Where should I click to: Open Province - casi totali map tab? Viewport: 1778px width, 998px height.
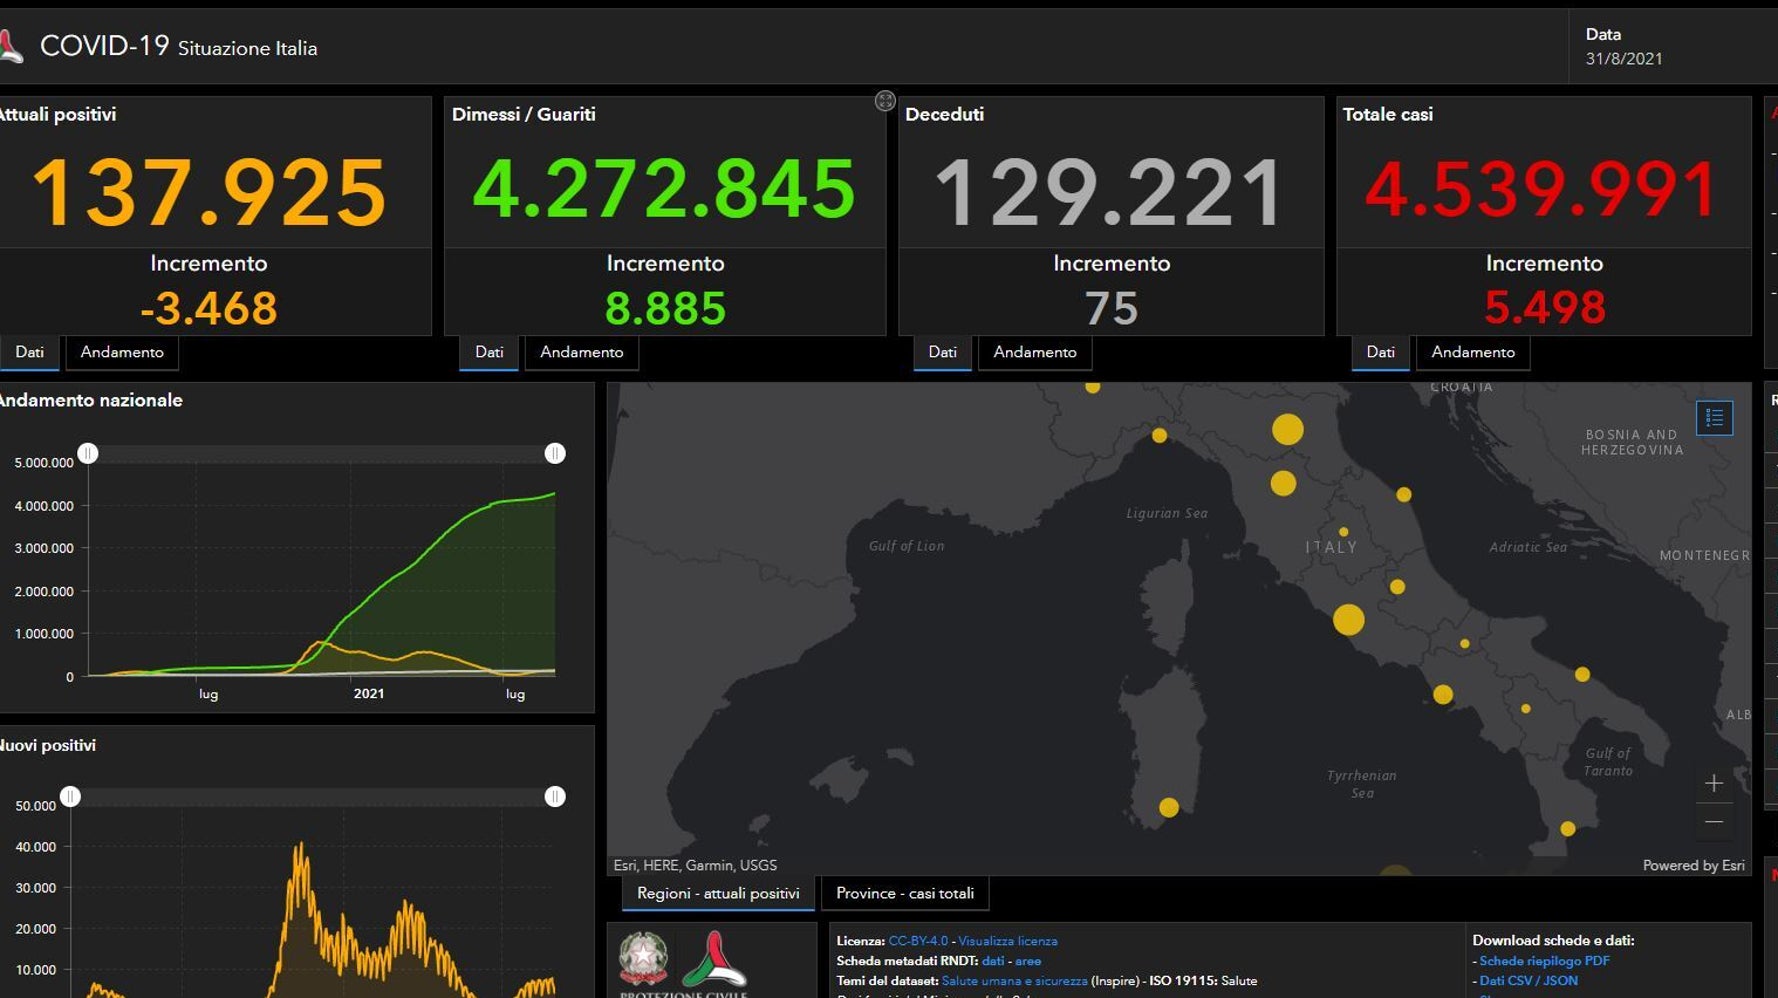[x=904, y=893]
